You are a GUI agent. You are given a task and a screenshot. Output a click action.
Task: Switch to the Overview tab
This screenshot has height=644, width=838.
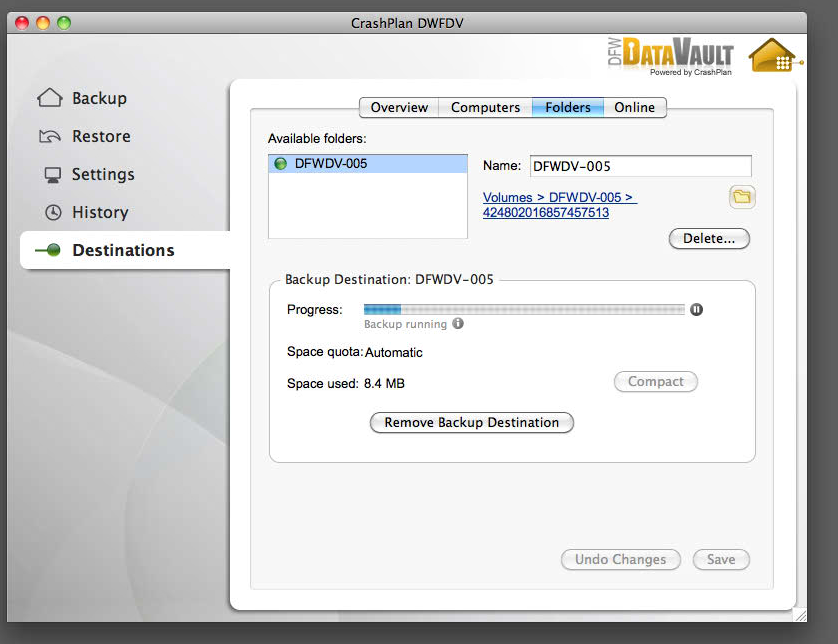coord(399,107)
